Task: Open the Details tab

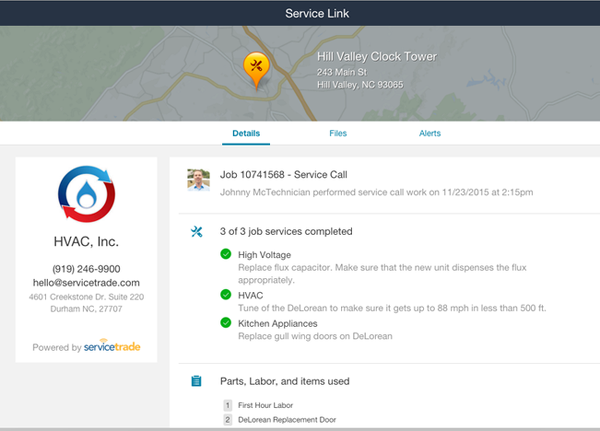Action: [x=246, y=133]
